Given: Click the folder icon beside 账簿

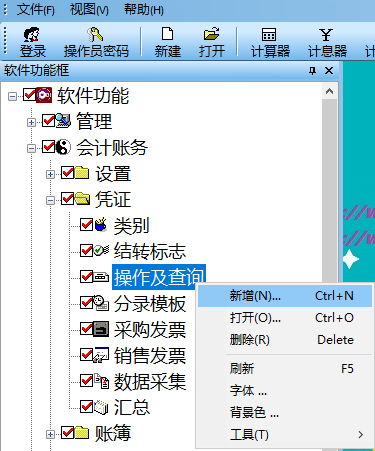Looking at the screenshot, I should click(x=82, y=433).
